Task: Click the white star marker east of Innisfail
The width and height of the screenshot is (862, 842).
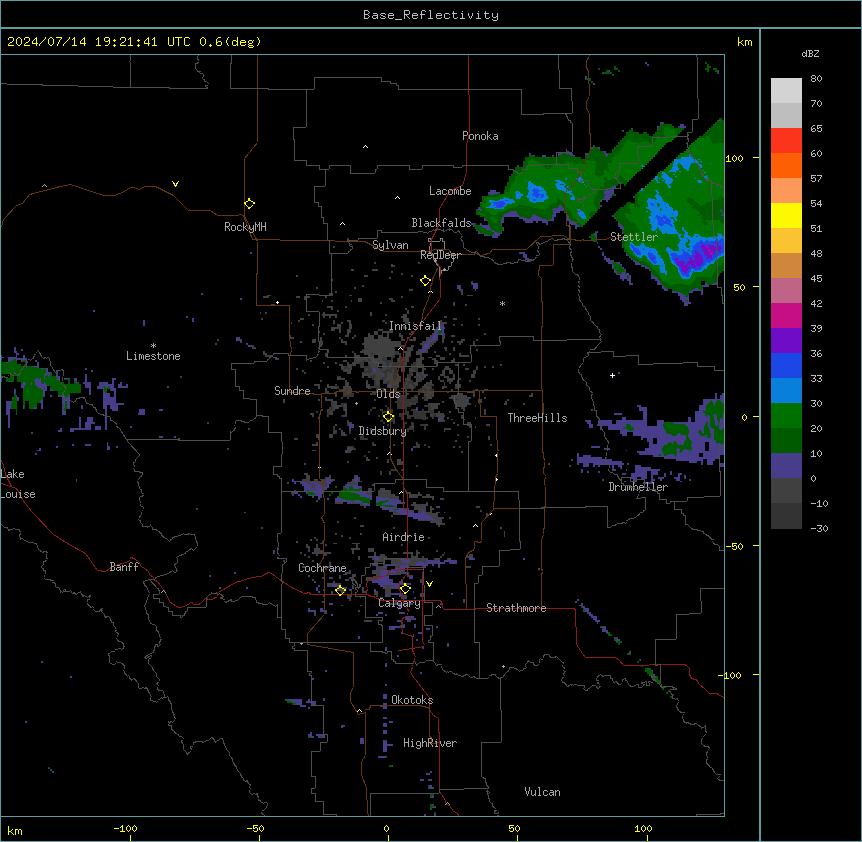Action: click(502, 303)
